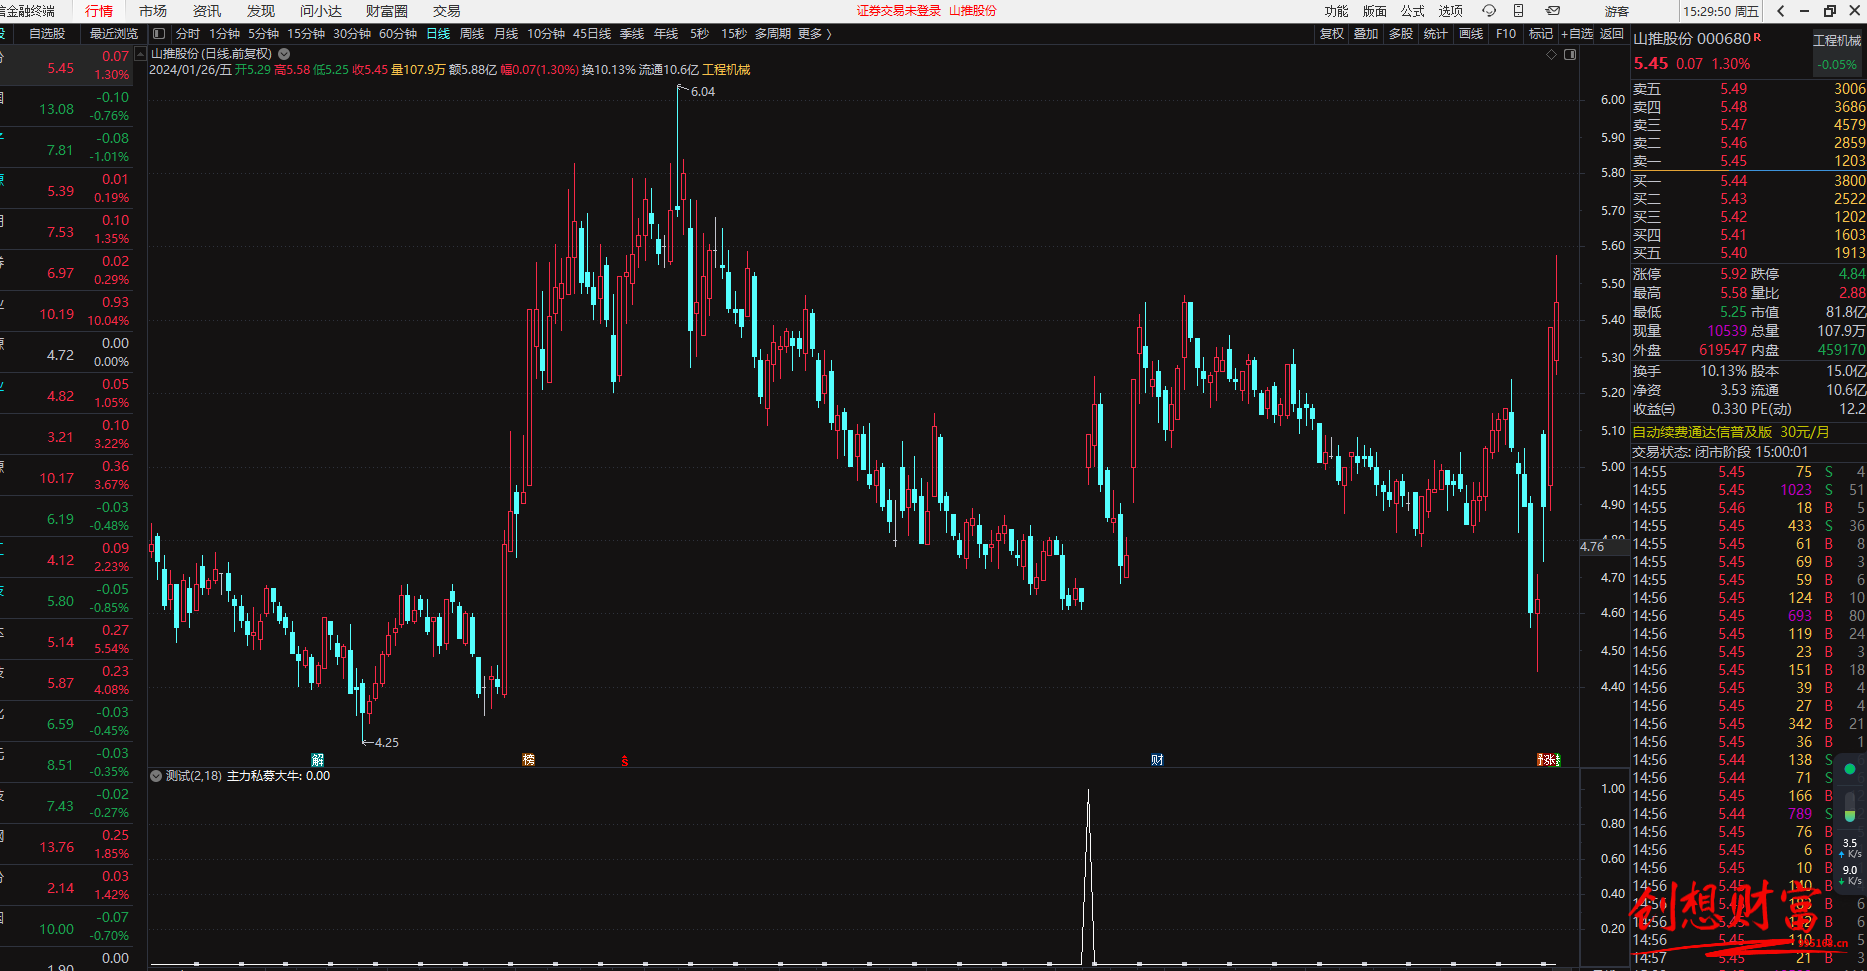Viewport: 1867px width, 971px height.
Task: Select the 60分钟 period
Action: click(x=398, y=34)
